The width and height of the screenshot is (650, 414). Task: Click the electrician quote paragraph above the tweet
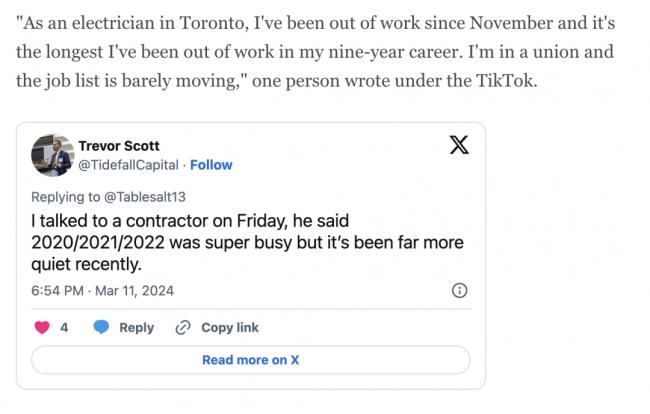pos(315,52)
